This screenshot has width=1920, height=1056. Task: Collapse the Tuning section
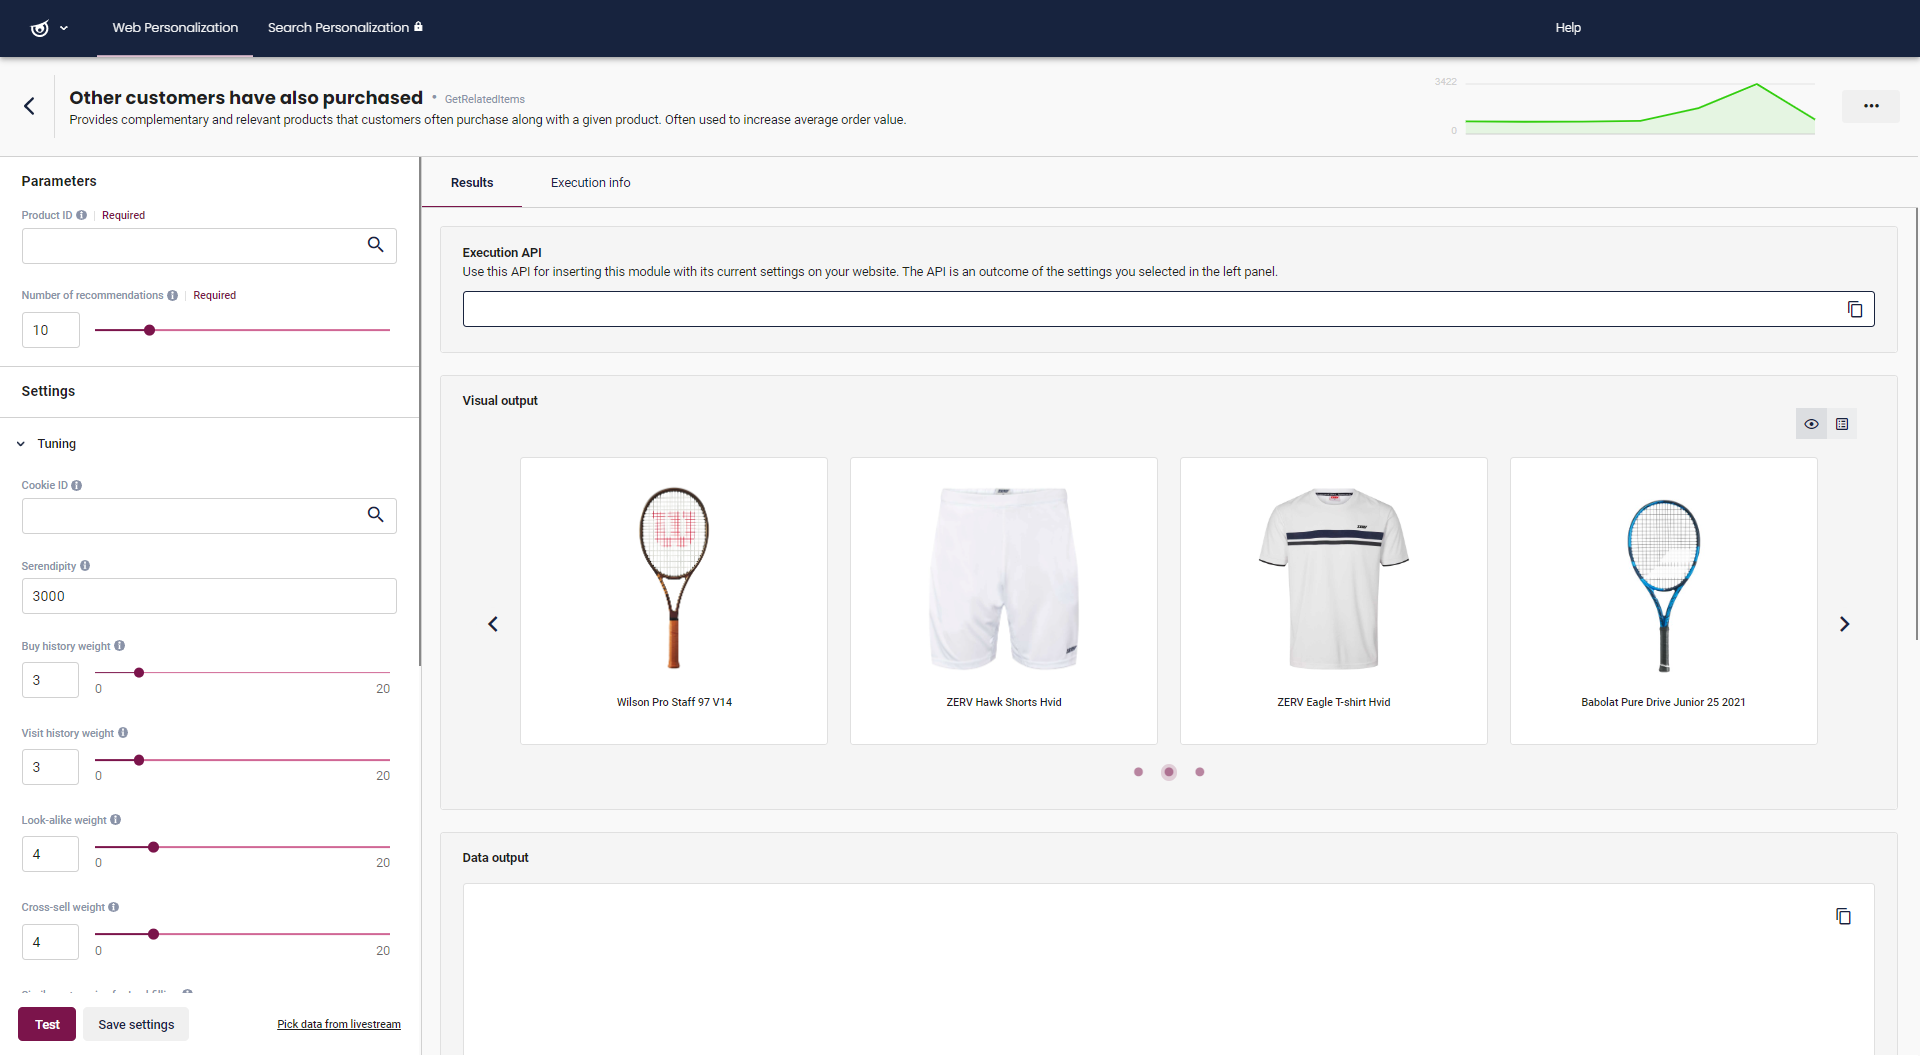21,444
